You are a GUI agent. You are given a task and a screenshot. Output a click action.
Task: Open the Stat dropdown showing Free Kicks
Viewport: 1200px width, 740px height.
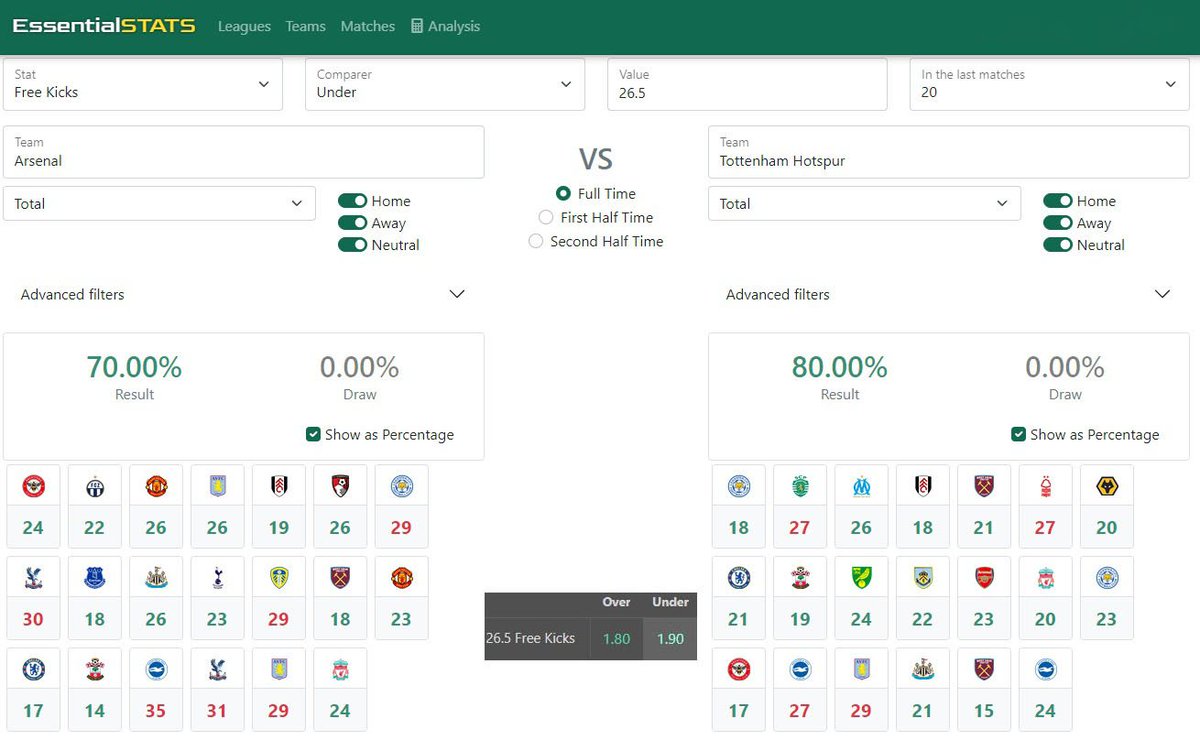click(143, 84)
